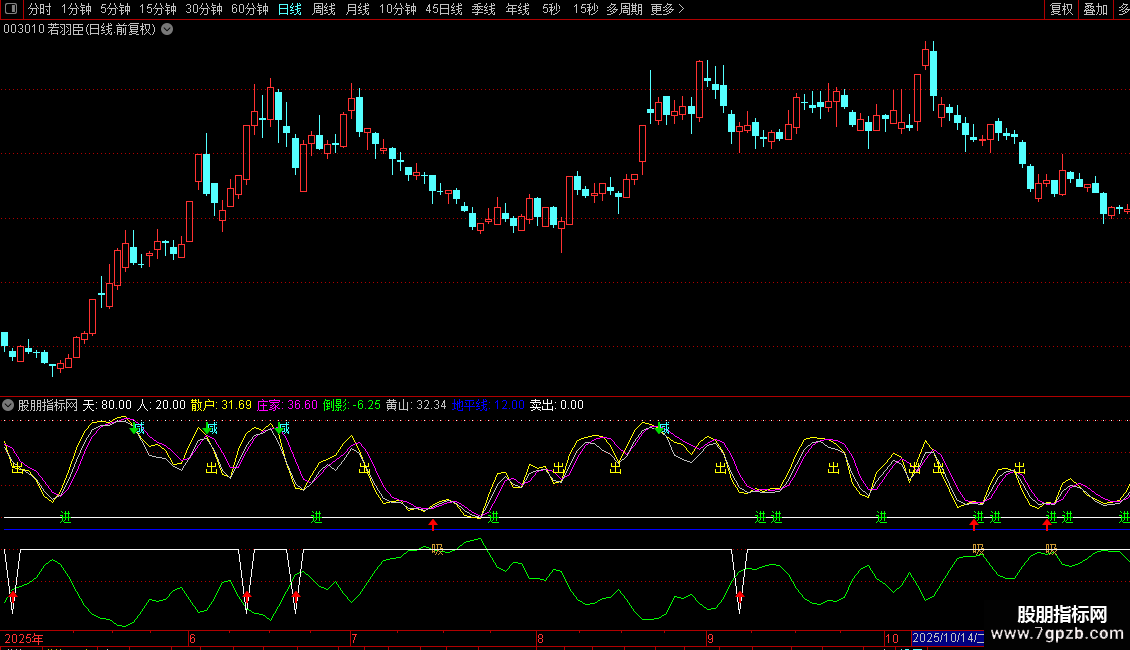This screenshot has width=1130, height=650.
Task: Click the 2025年 label on the time axis
Action: (24, 638)
